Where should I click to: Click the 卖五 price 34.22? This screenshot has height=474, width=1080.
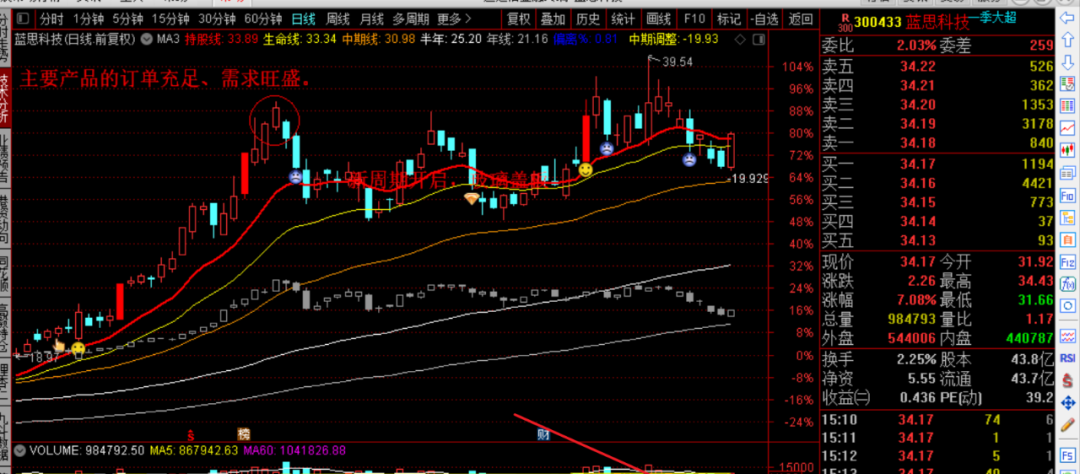pos(917,66)
